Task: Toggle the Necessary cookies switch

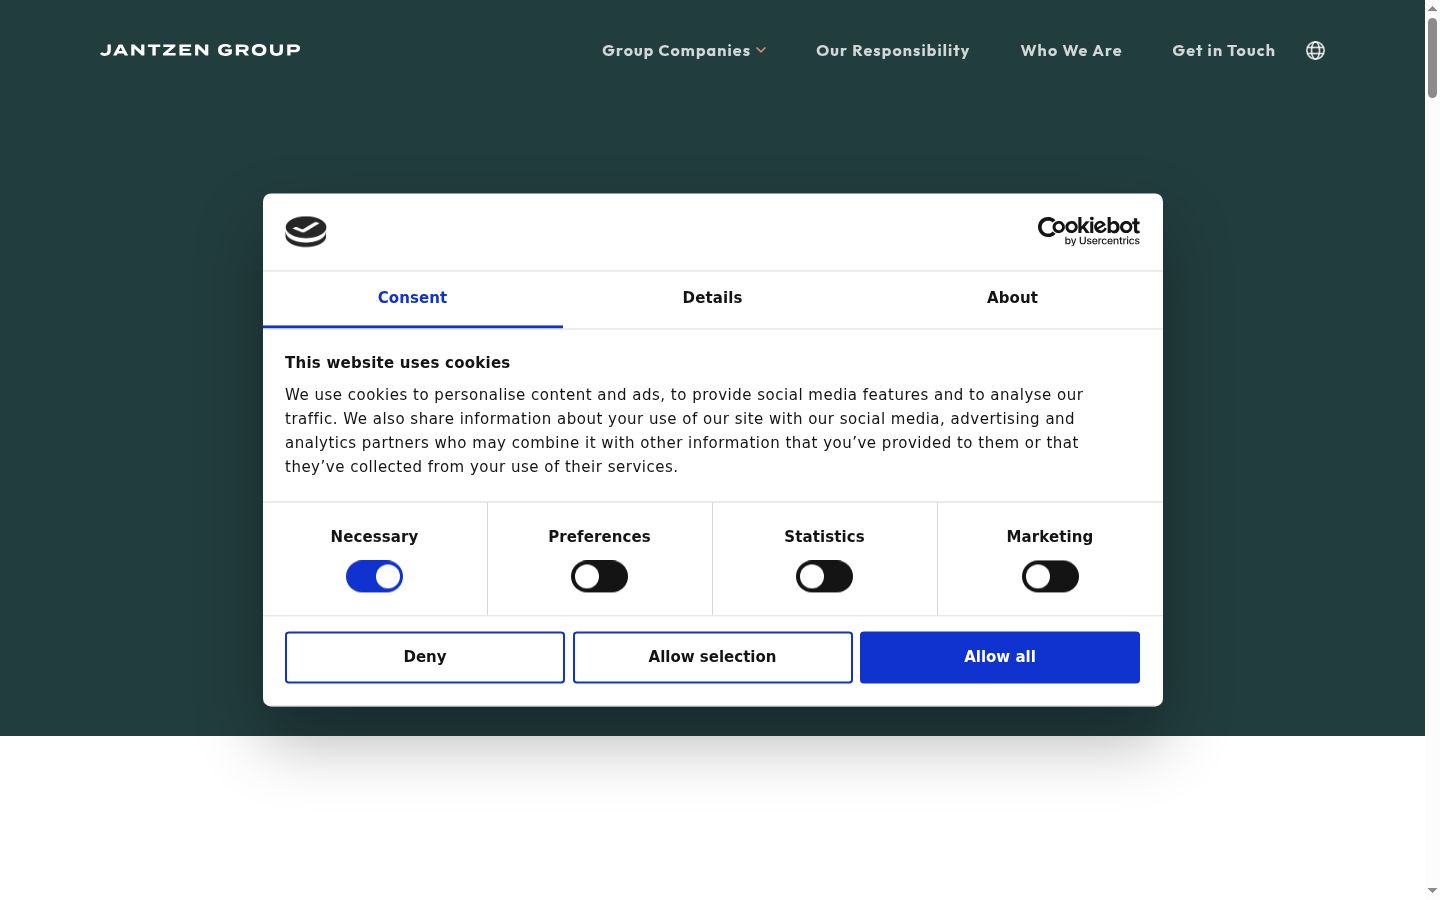Action: (x=374, y=576)
